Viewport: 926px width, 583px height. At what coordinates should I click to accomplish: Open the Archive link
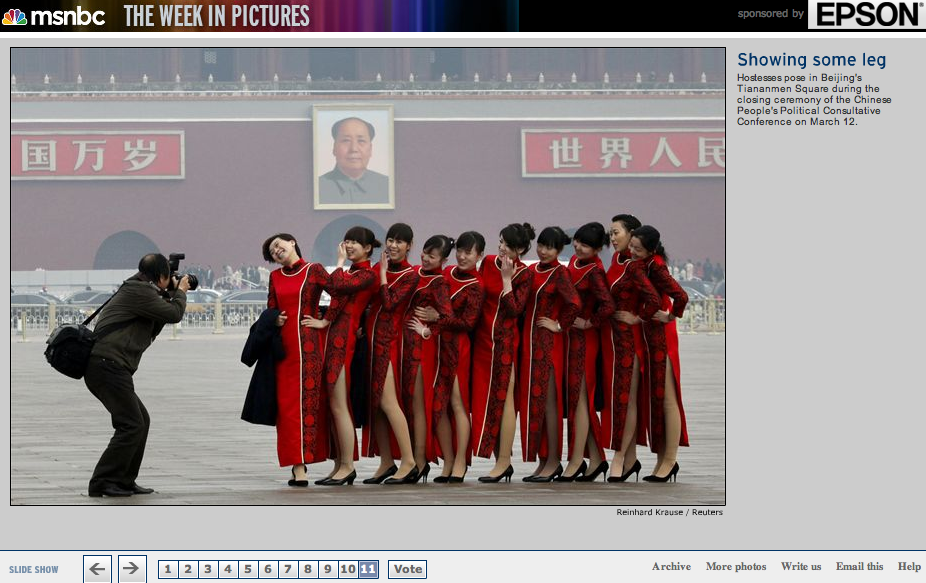[671, 567]
